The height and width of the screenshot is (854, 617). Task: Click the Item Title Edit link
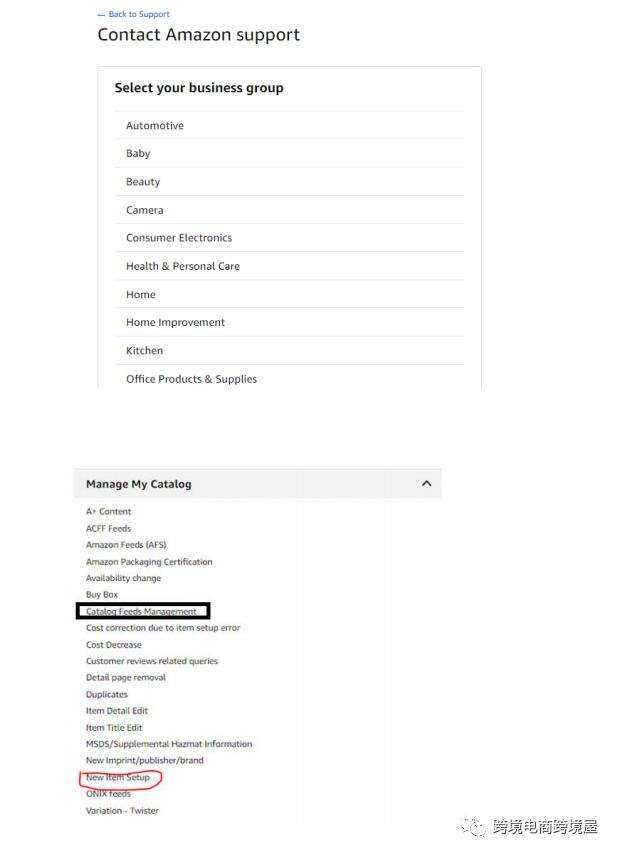[x=114, y=728]
